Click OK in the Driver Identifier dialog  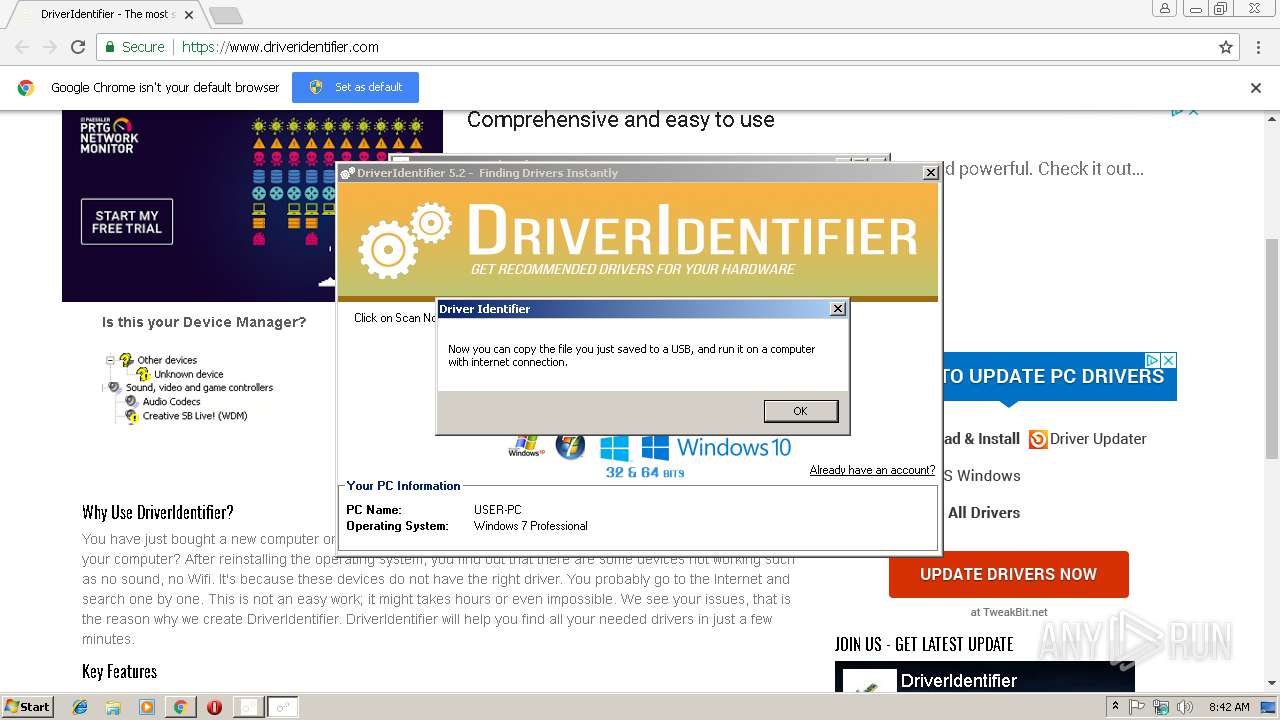pos(800,411)
